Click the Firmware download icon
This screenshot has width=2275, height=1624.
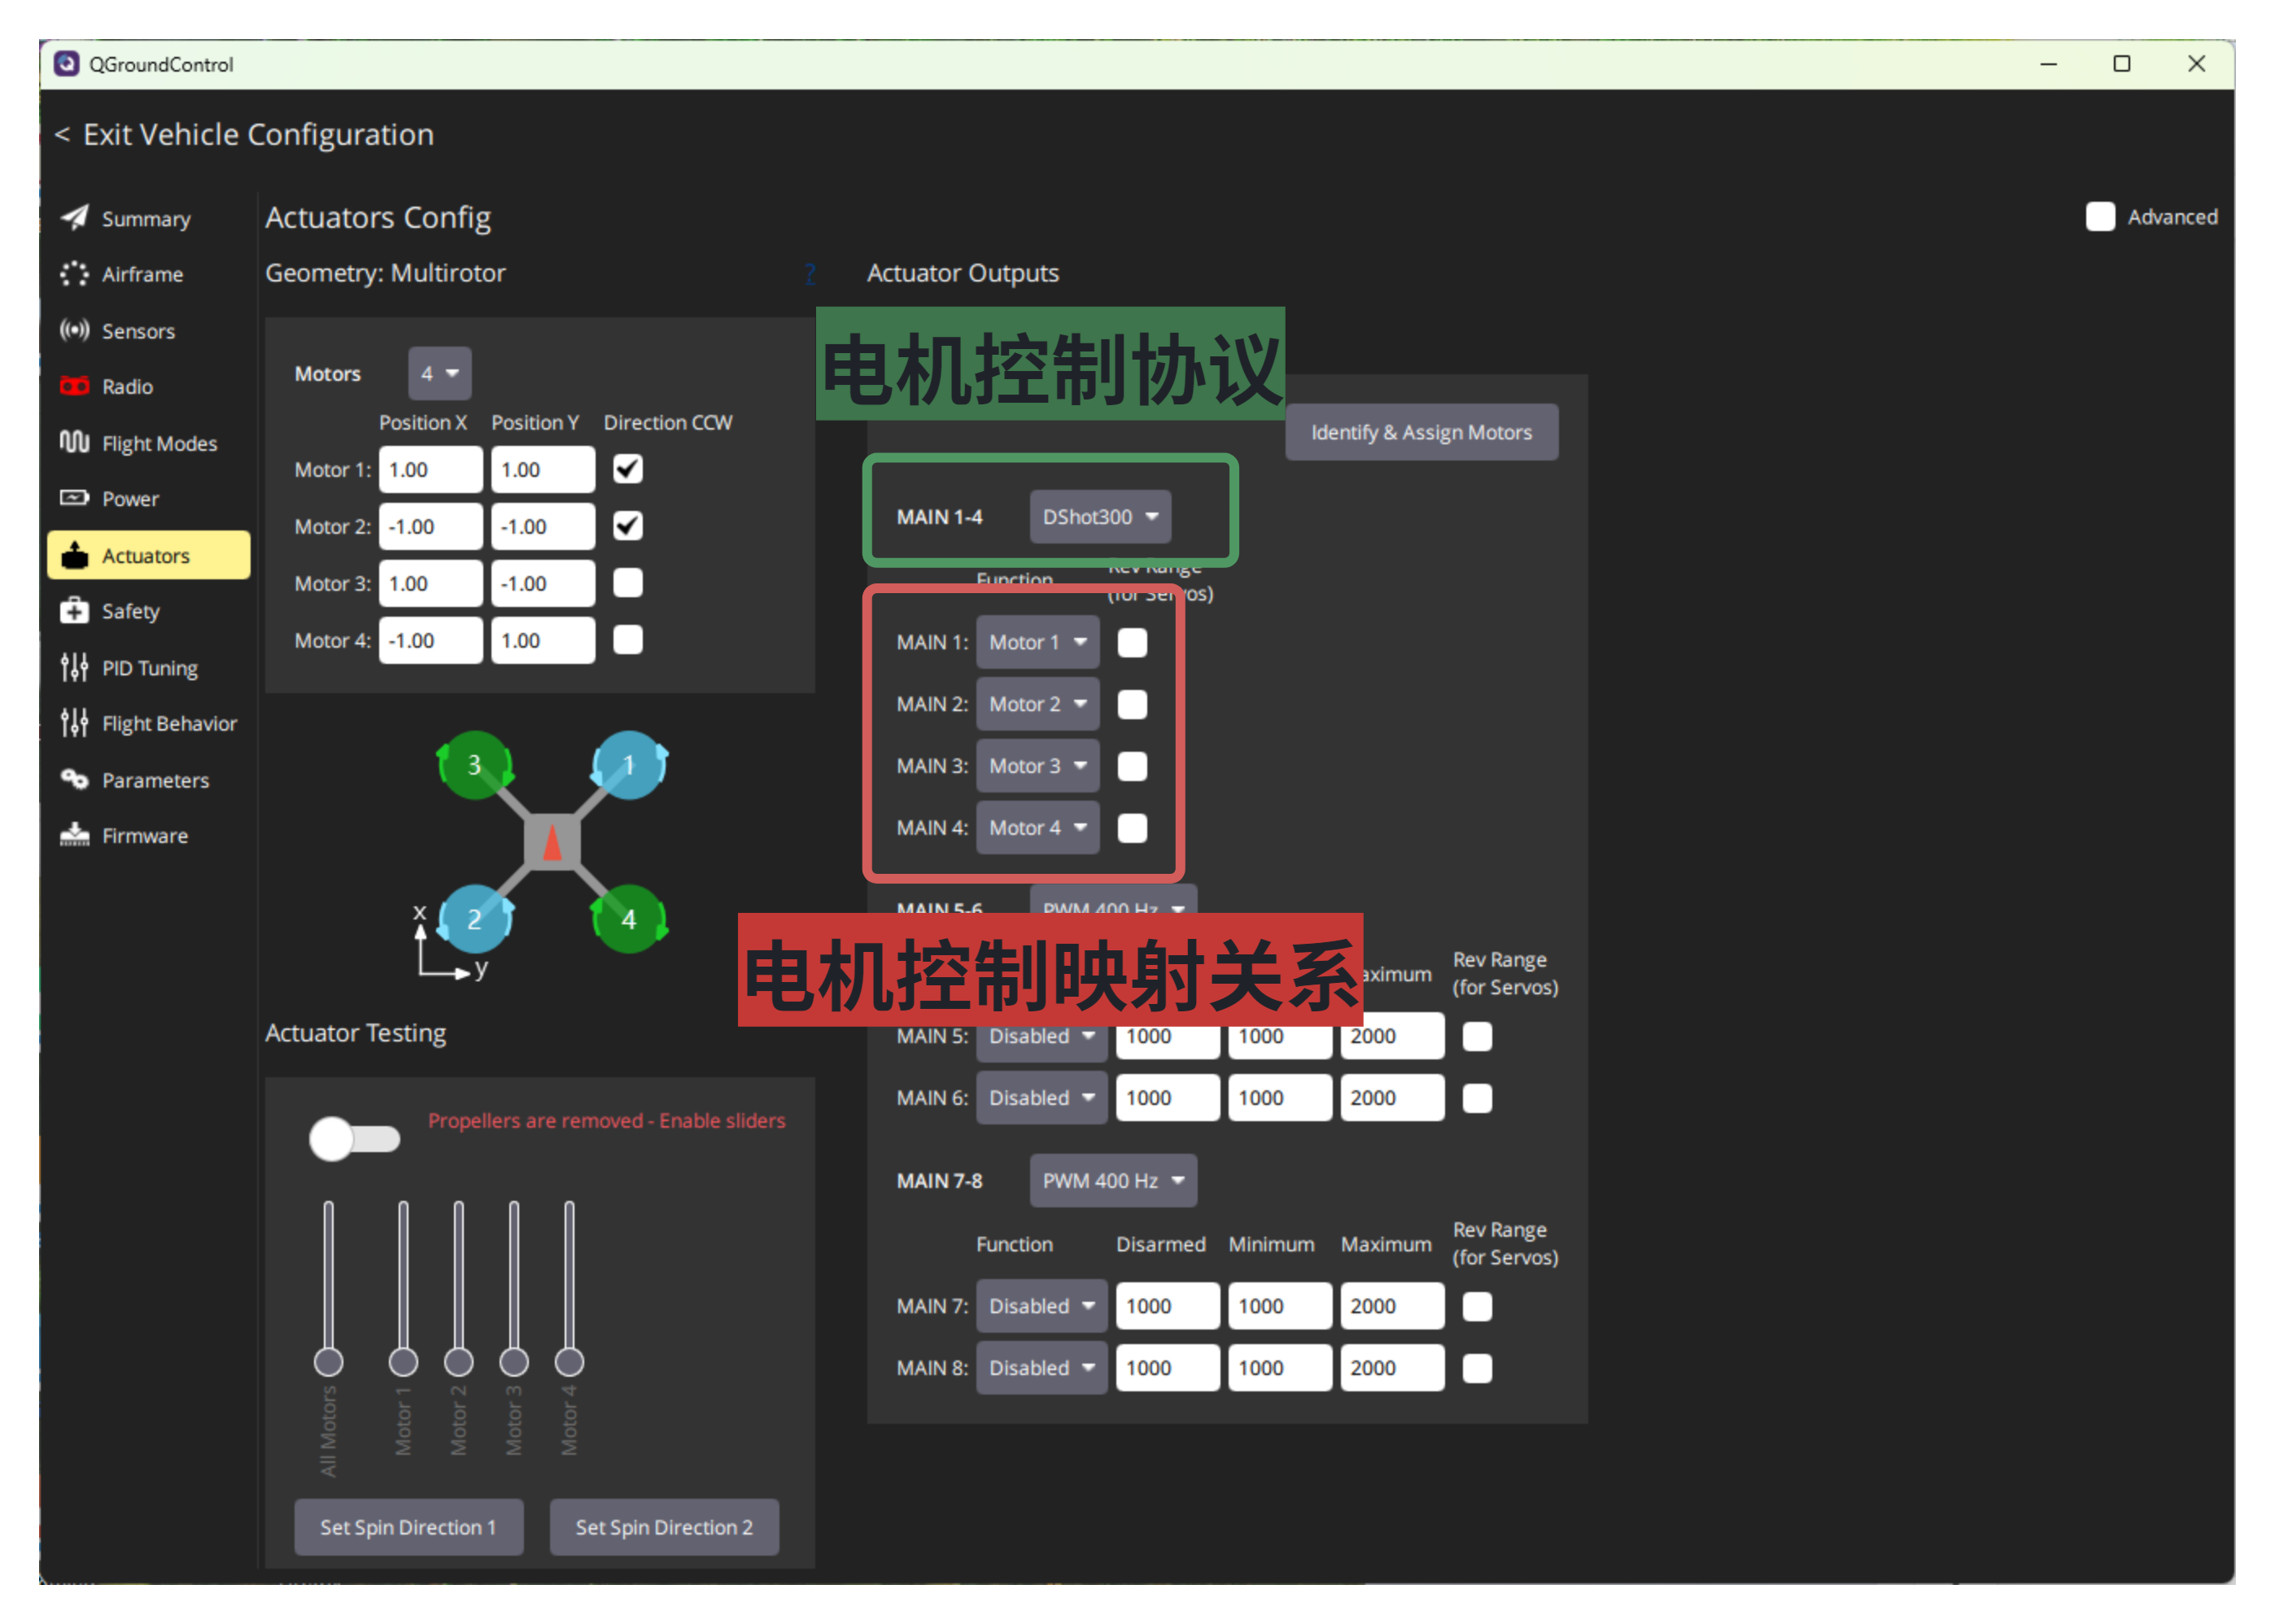pos(74,836)
